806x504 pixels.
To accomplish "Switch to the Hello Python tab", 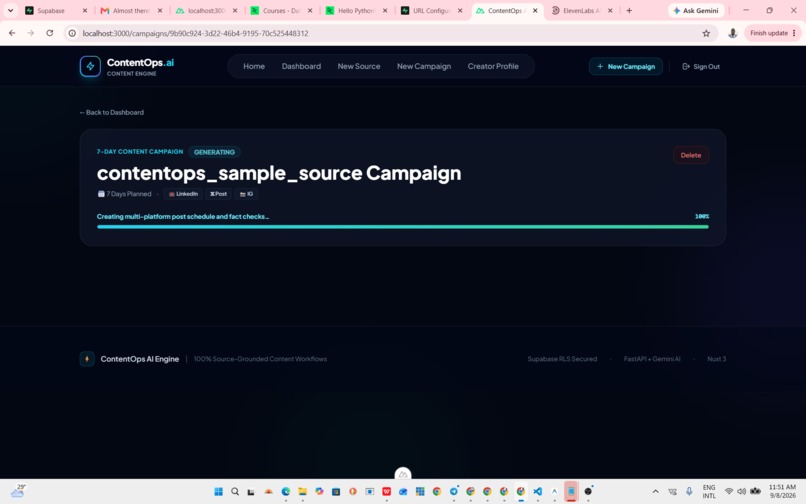I will pyautogui.click(x=355, y=10).
